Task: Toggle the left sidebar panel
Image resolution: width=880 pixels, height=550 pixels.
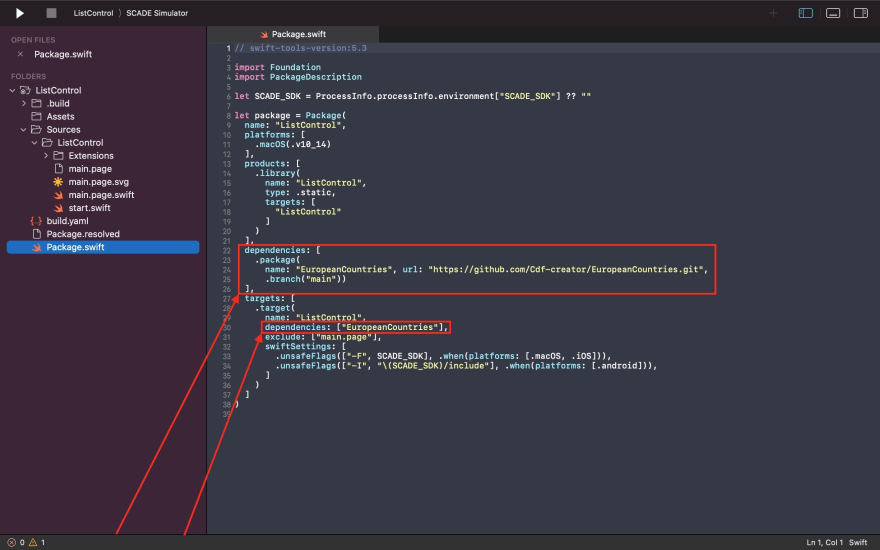Action: coord(805,13)
